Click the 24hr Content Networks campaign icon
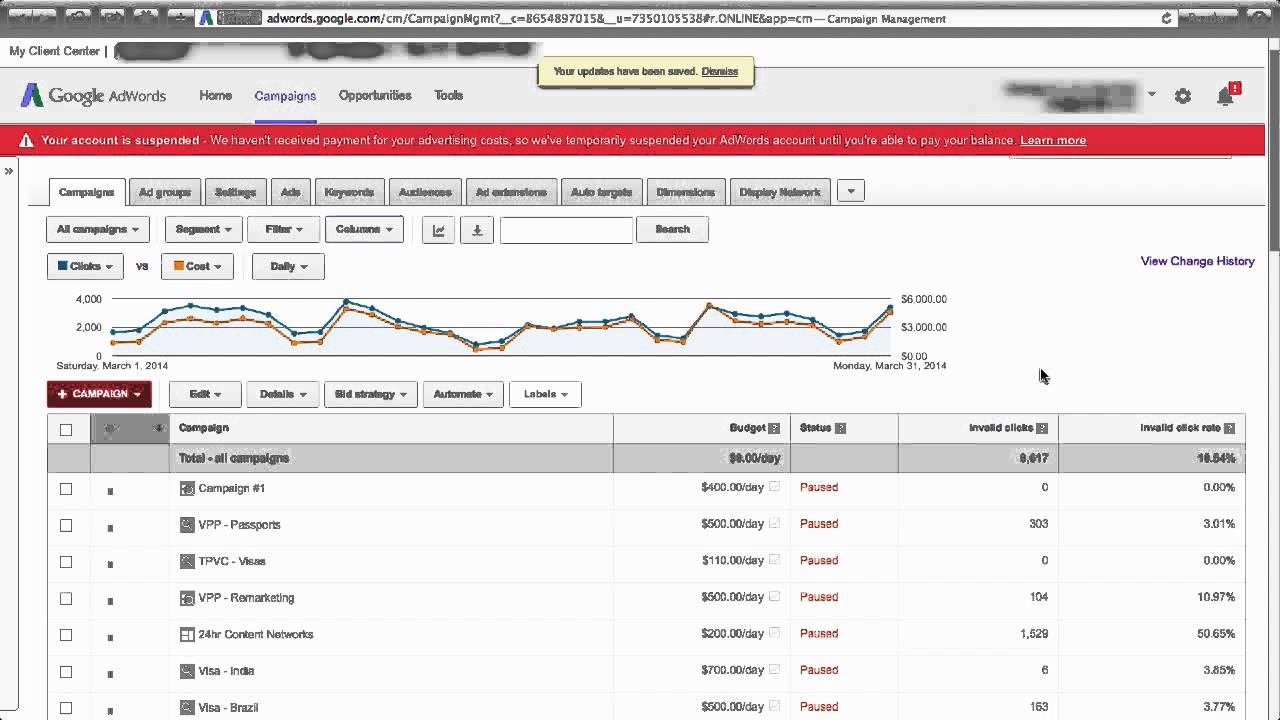The height and width of the screenshot is (720, 1280). pos(186,634)
